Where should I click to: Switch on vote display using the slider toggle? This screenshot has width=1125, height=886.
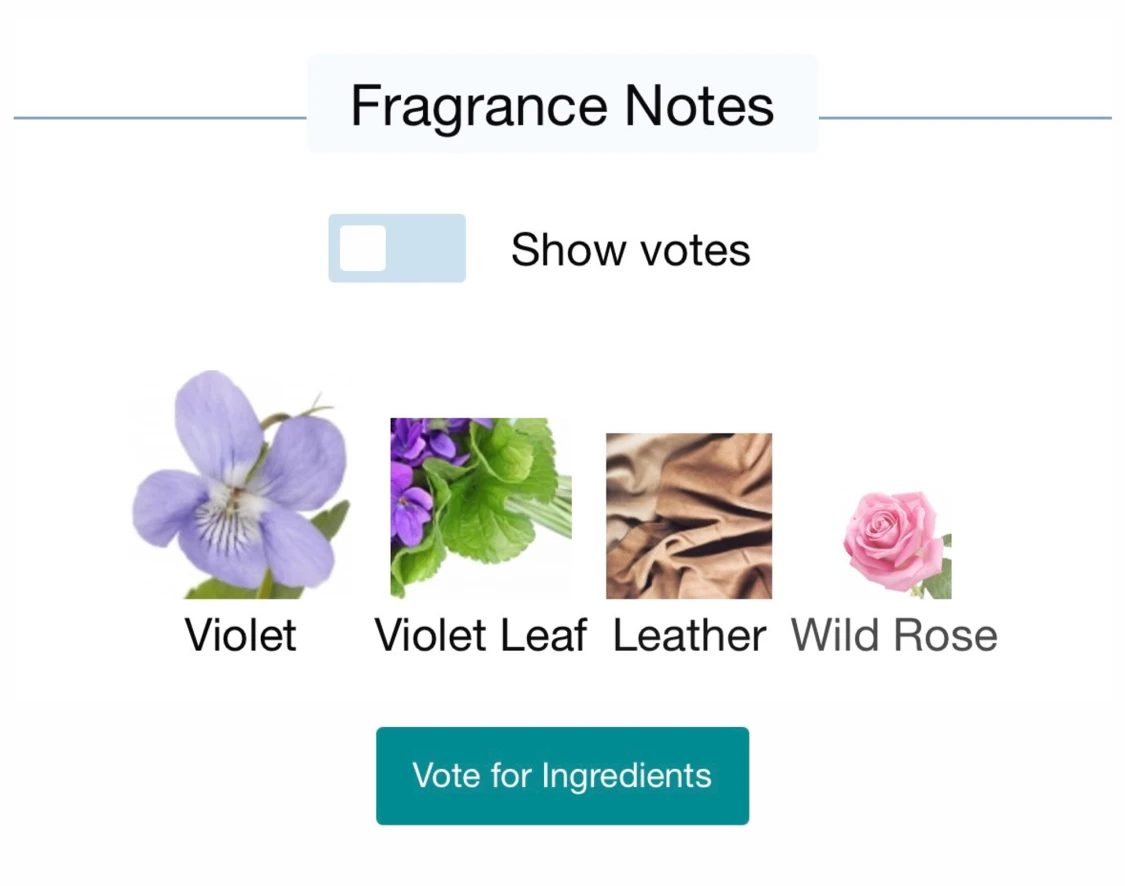point(397,248)
